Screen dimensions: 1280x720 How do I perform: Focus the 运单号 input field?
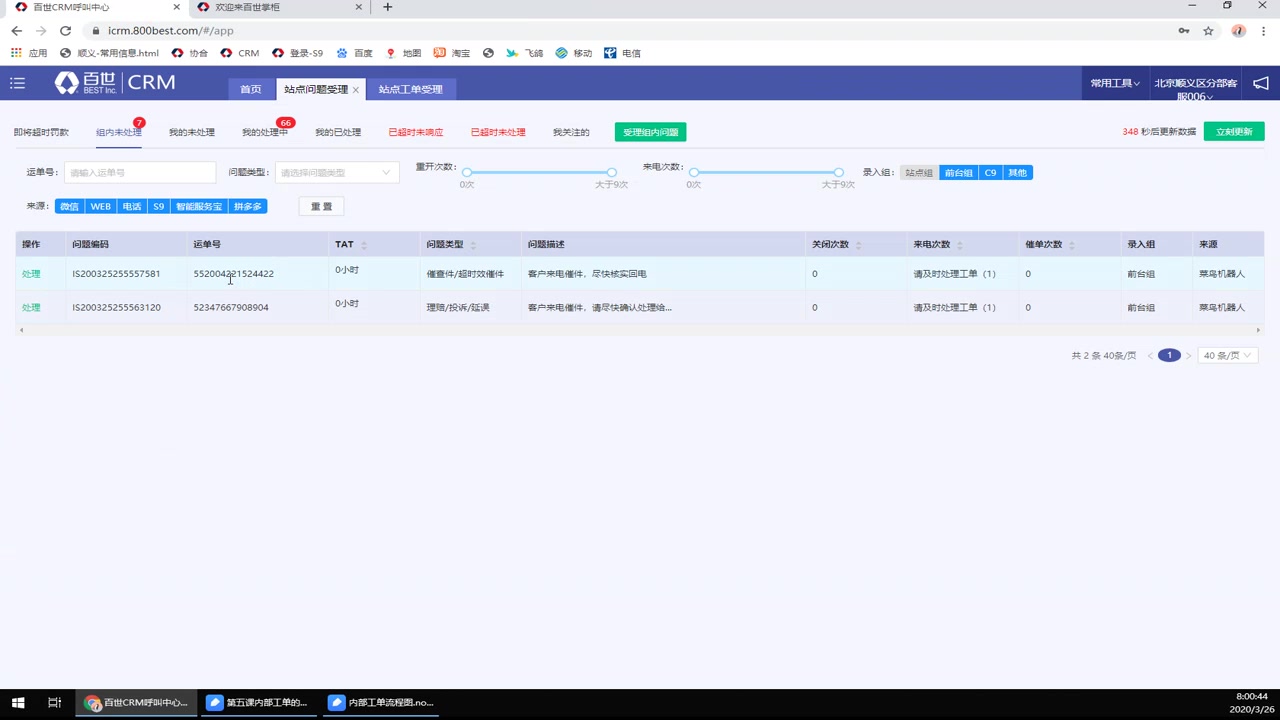(x=140, y=173)
